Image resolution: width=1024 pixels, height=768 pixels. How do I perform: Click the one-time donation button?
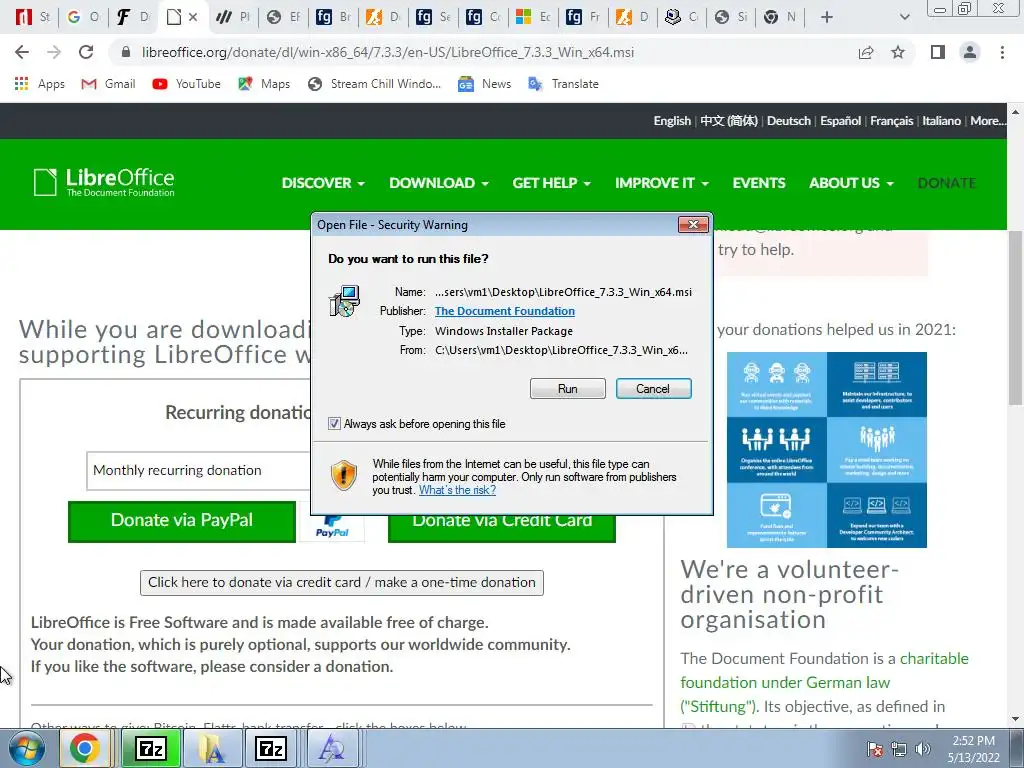(342, 583)
